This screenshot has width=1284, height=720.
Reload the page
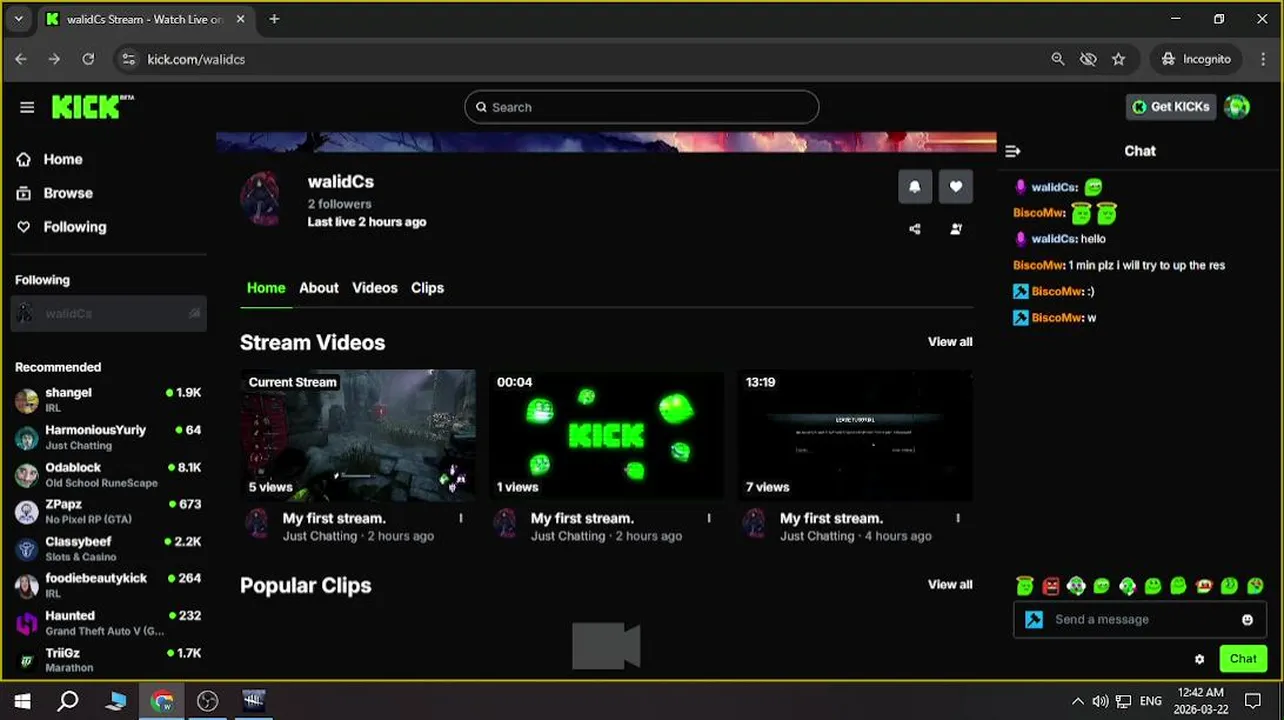pyautogui.click(x=88, y=59)
